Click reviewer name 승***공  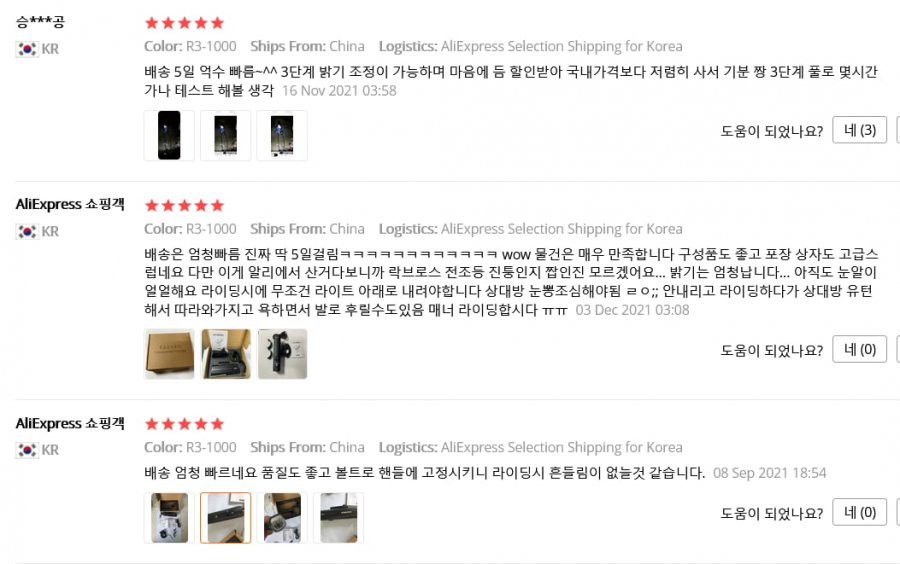click(x=40, y=22)
